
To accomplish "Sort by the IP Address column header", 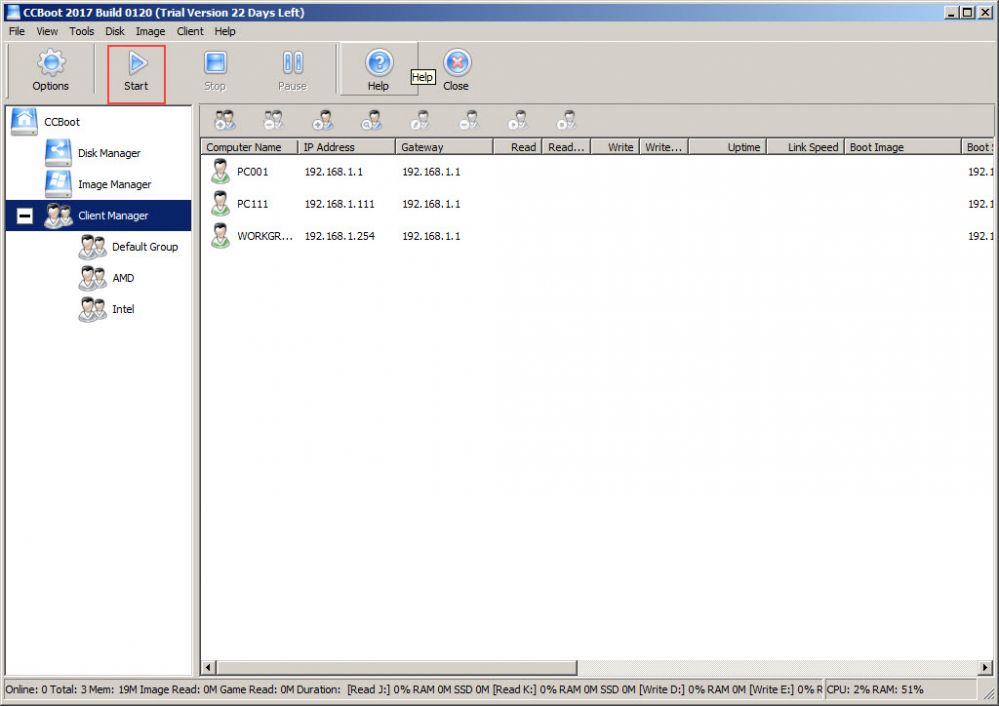I will click(x=347, y=147).
